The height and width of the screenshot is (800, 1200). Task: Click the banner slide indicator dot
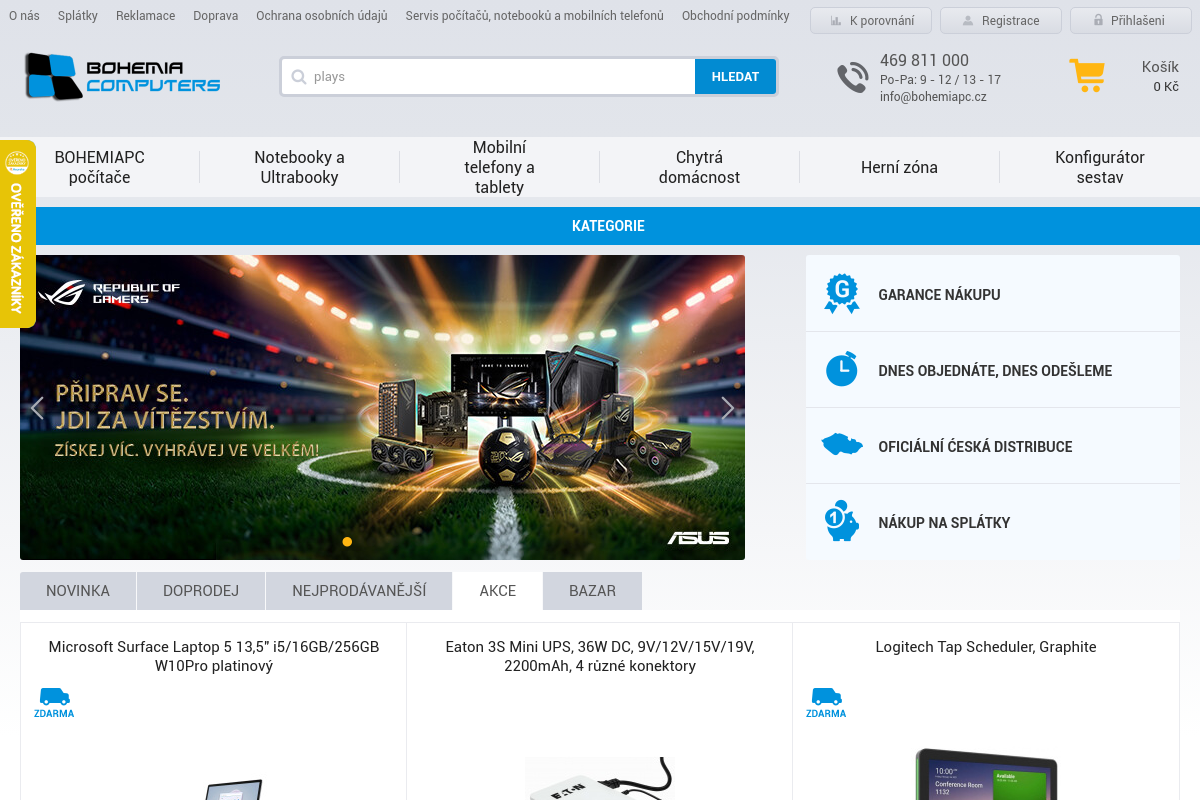point(347,541)
